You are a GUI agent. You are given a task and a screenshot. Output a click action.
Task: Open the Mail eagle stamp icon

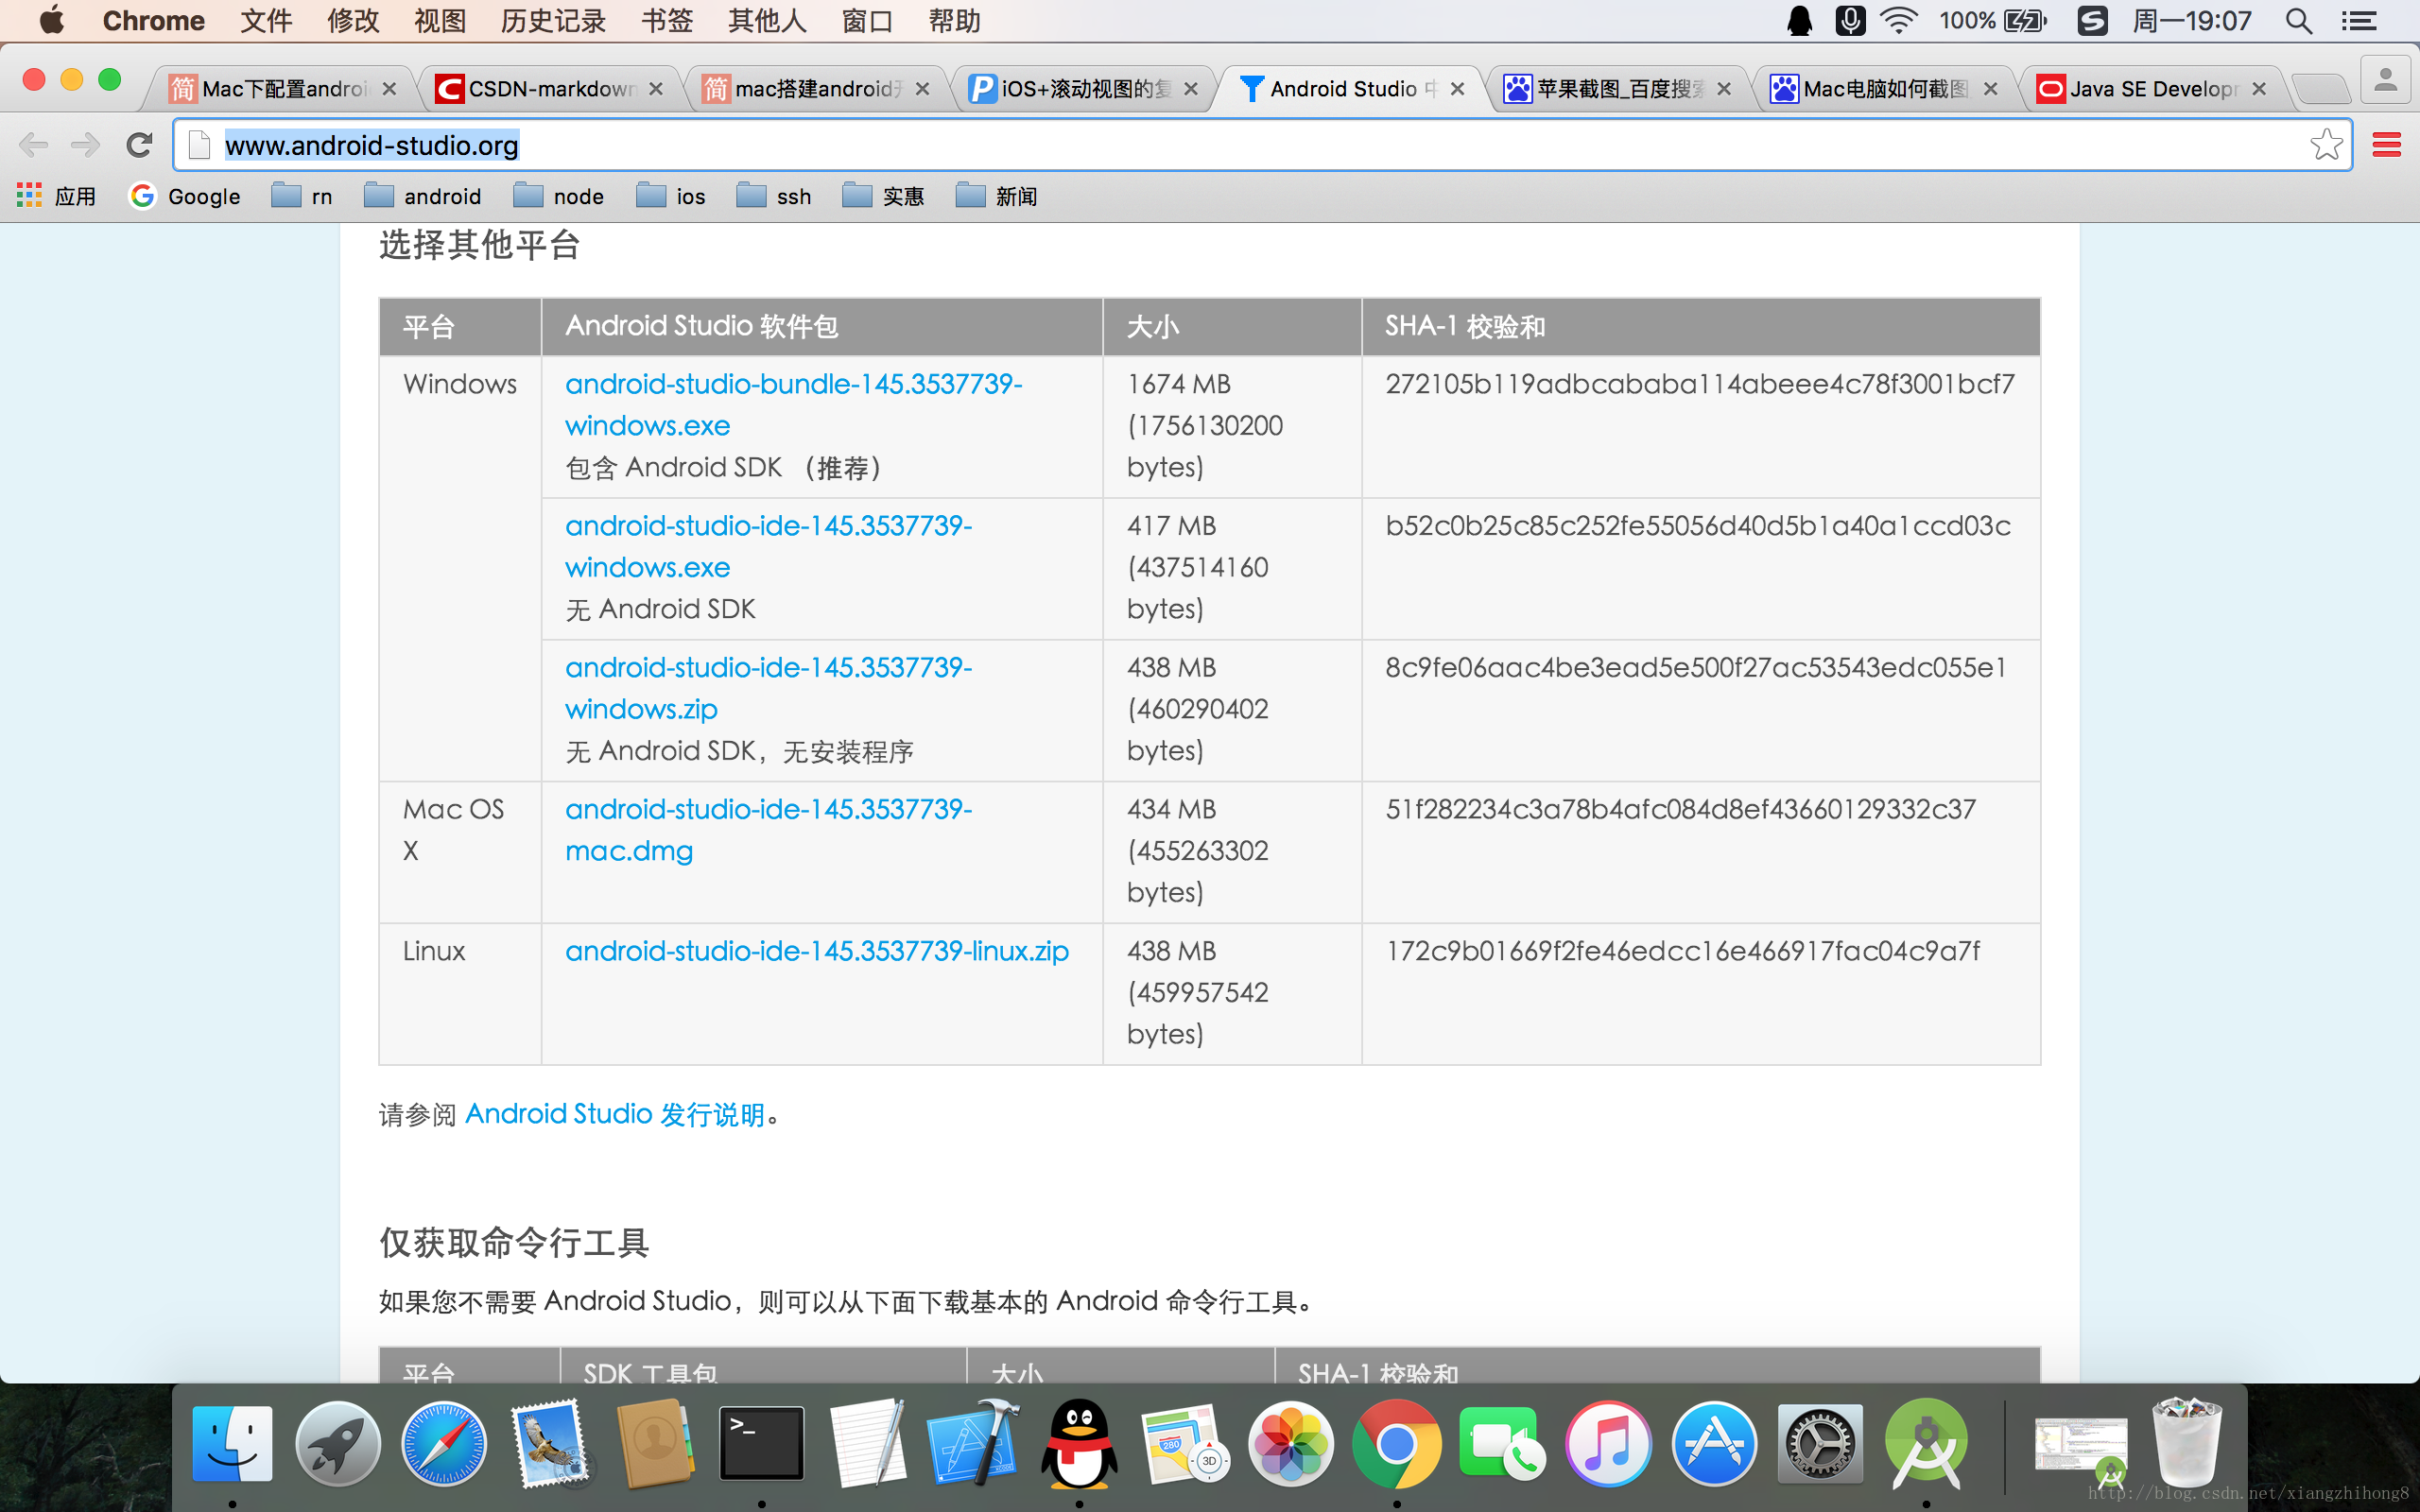coord(550,1444)
